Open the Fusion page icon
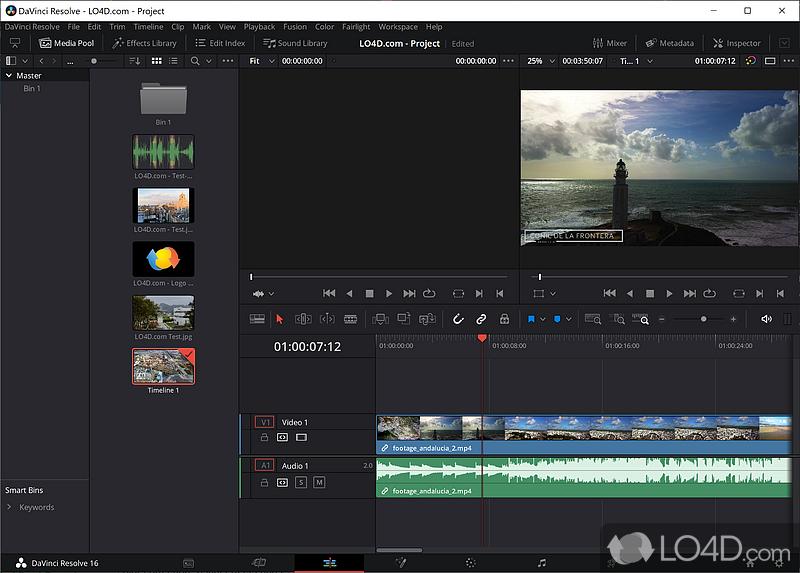Viewport: 800px width, 573px height. point(401,563)
